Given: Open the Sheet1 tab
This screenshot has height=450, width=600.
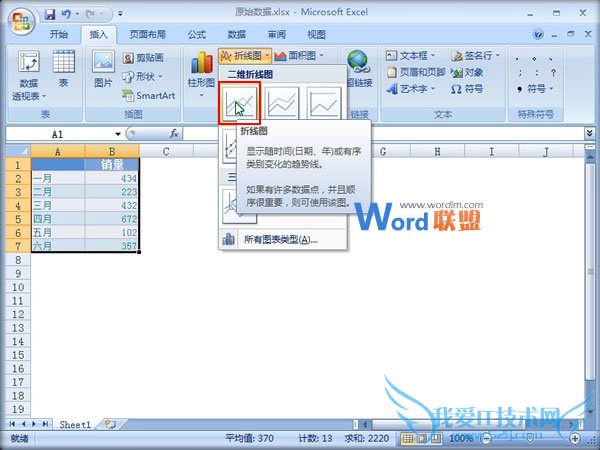Looking at the screenshot, I should click(75, 424).
